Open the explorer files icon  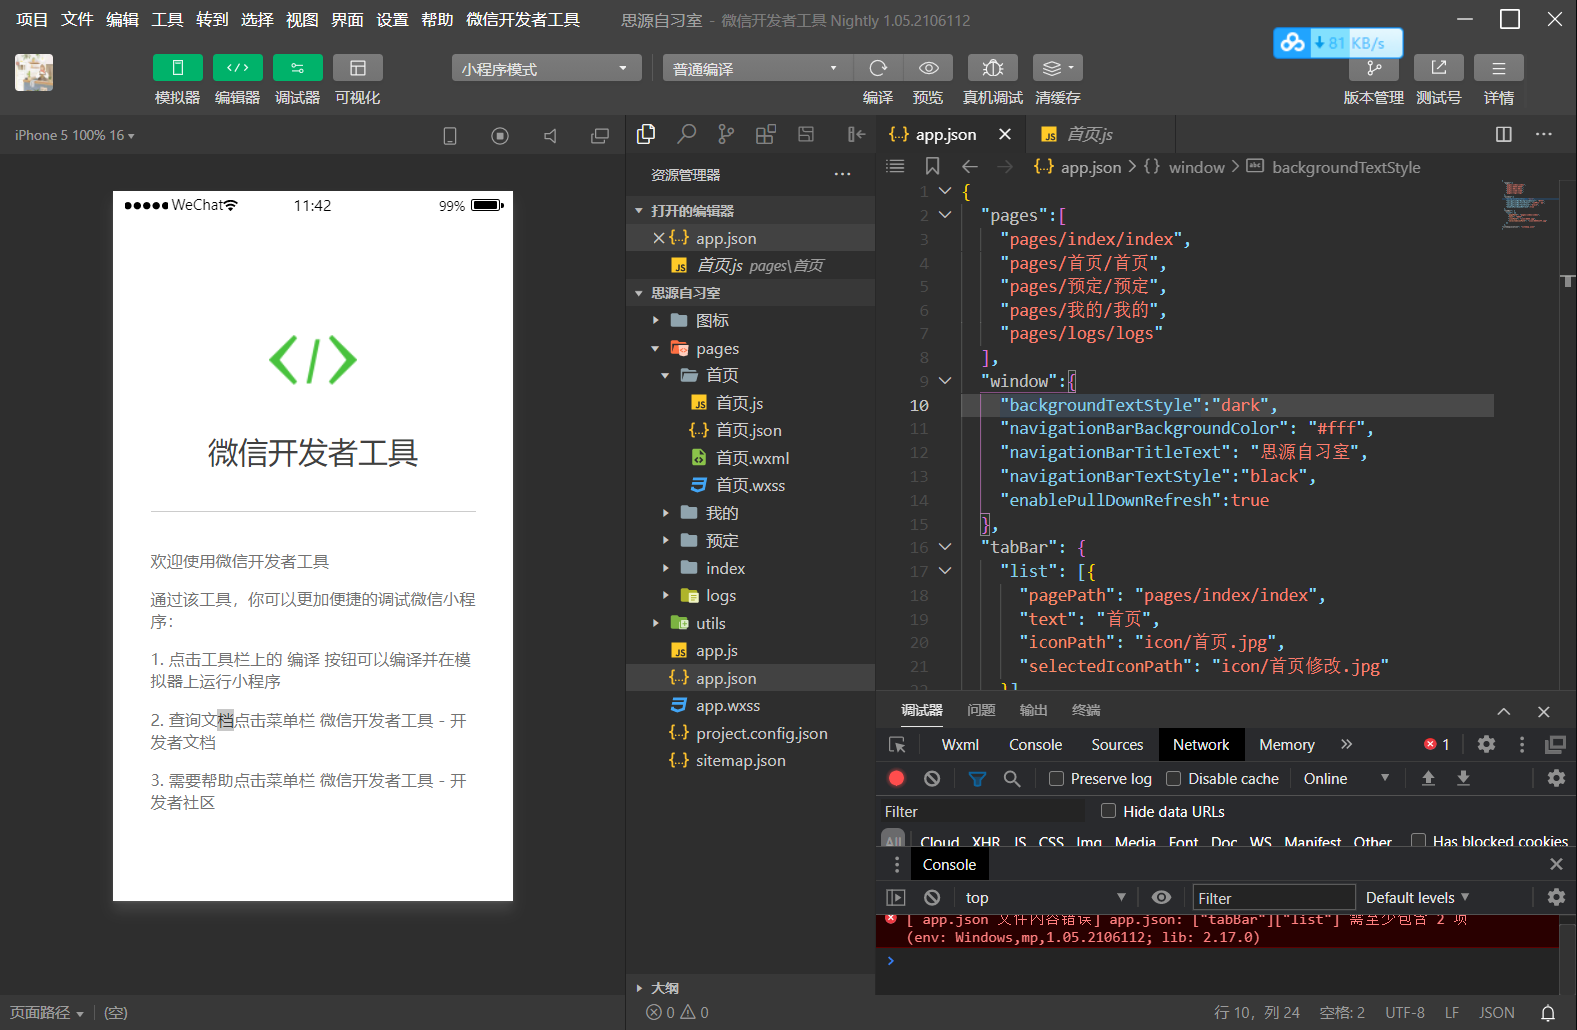pos(646,134)
